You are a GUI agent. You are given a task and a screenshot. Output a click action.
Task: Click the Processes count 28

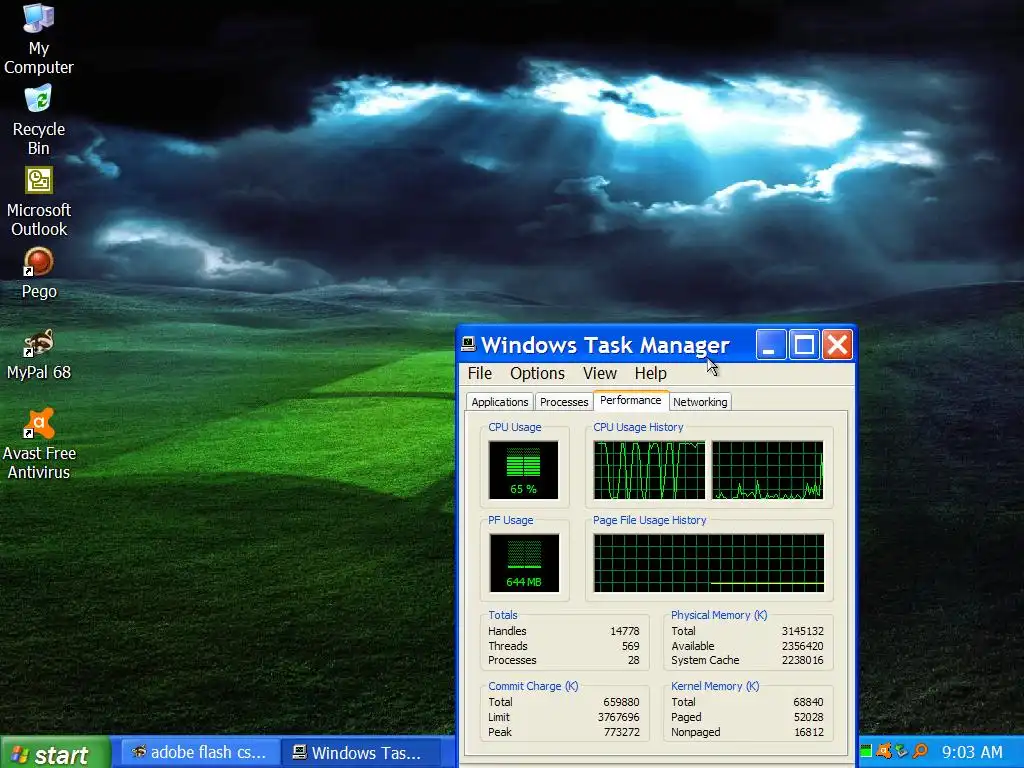[x=633, y=660]
